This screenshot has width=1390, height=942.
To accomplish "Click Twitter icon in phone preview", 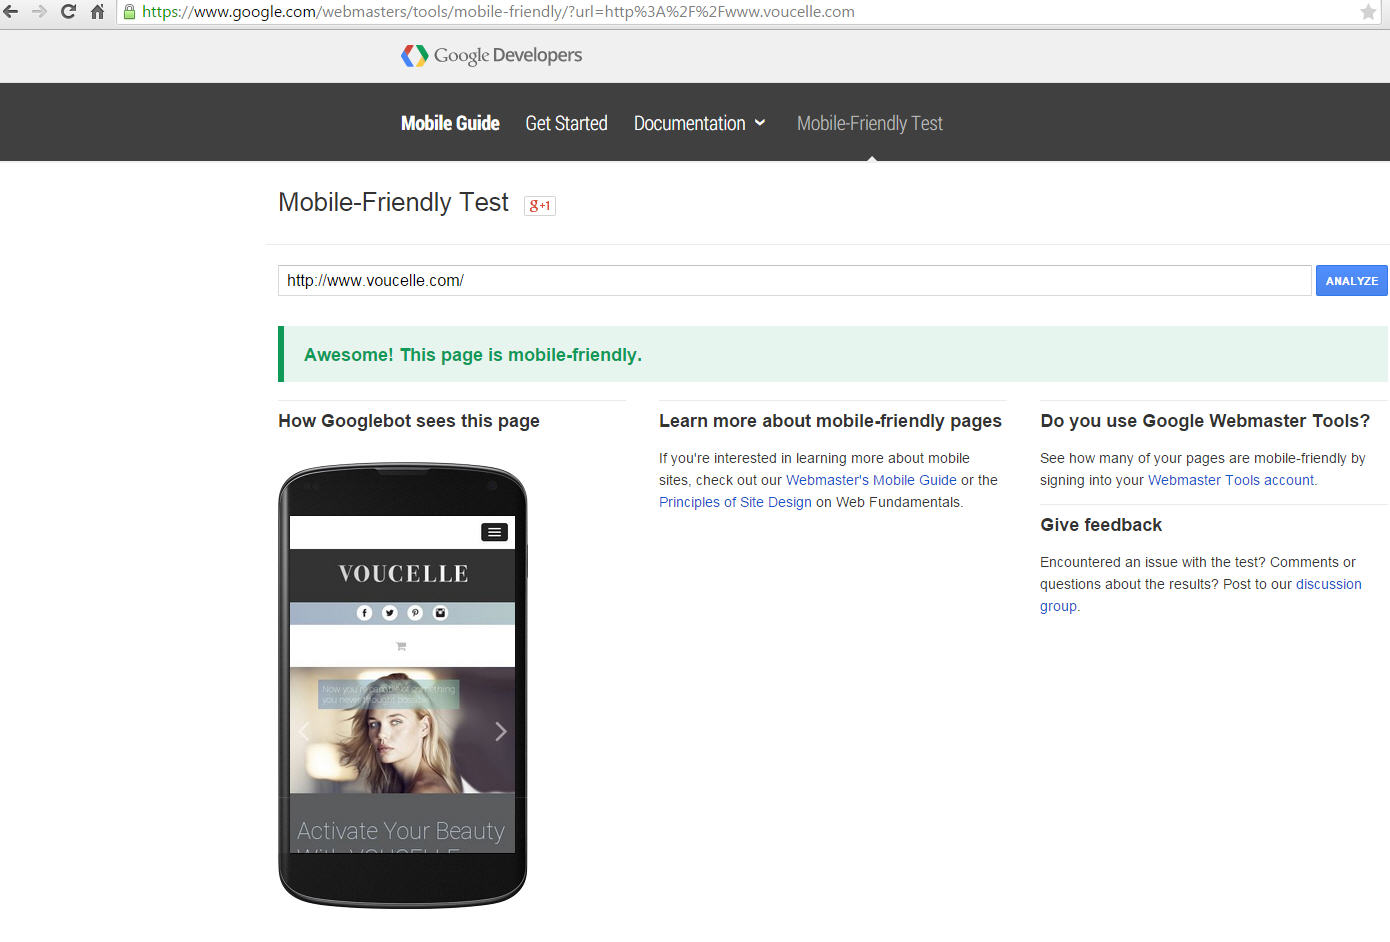I will point(390,613).
